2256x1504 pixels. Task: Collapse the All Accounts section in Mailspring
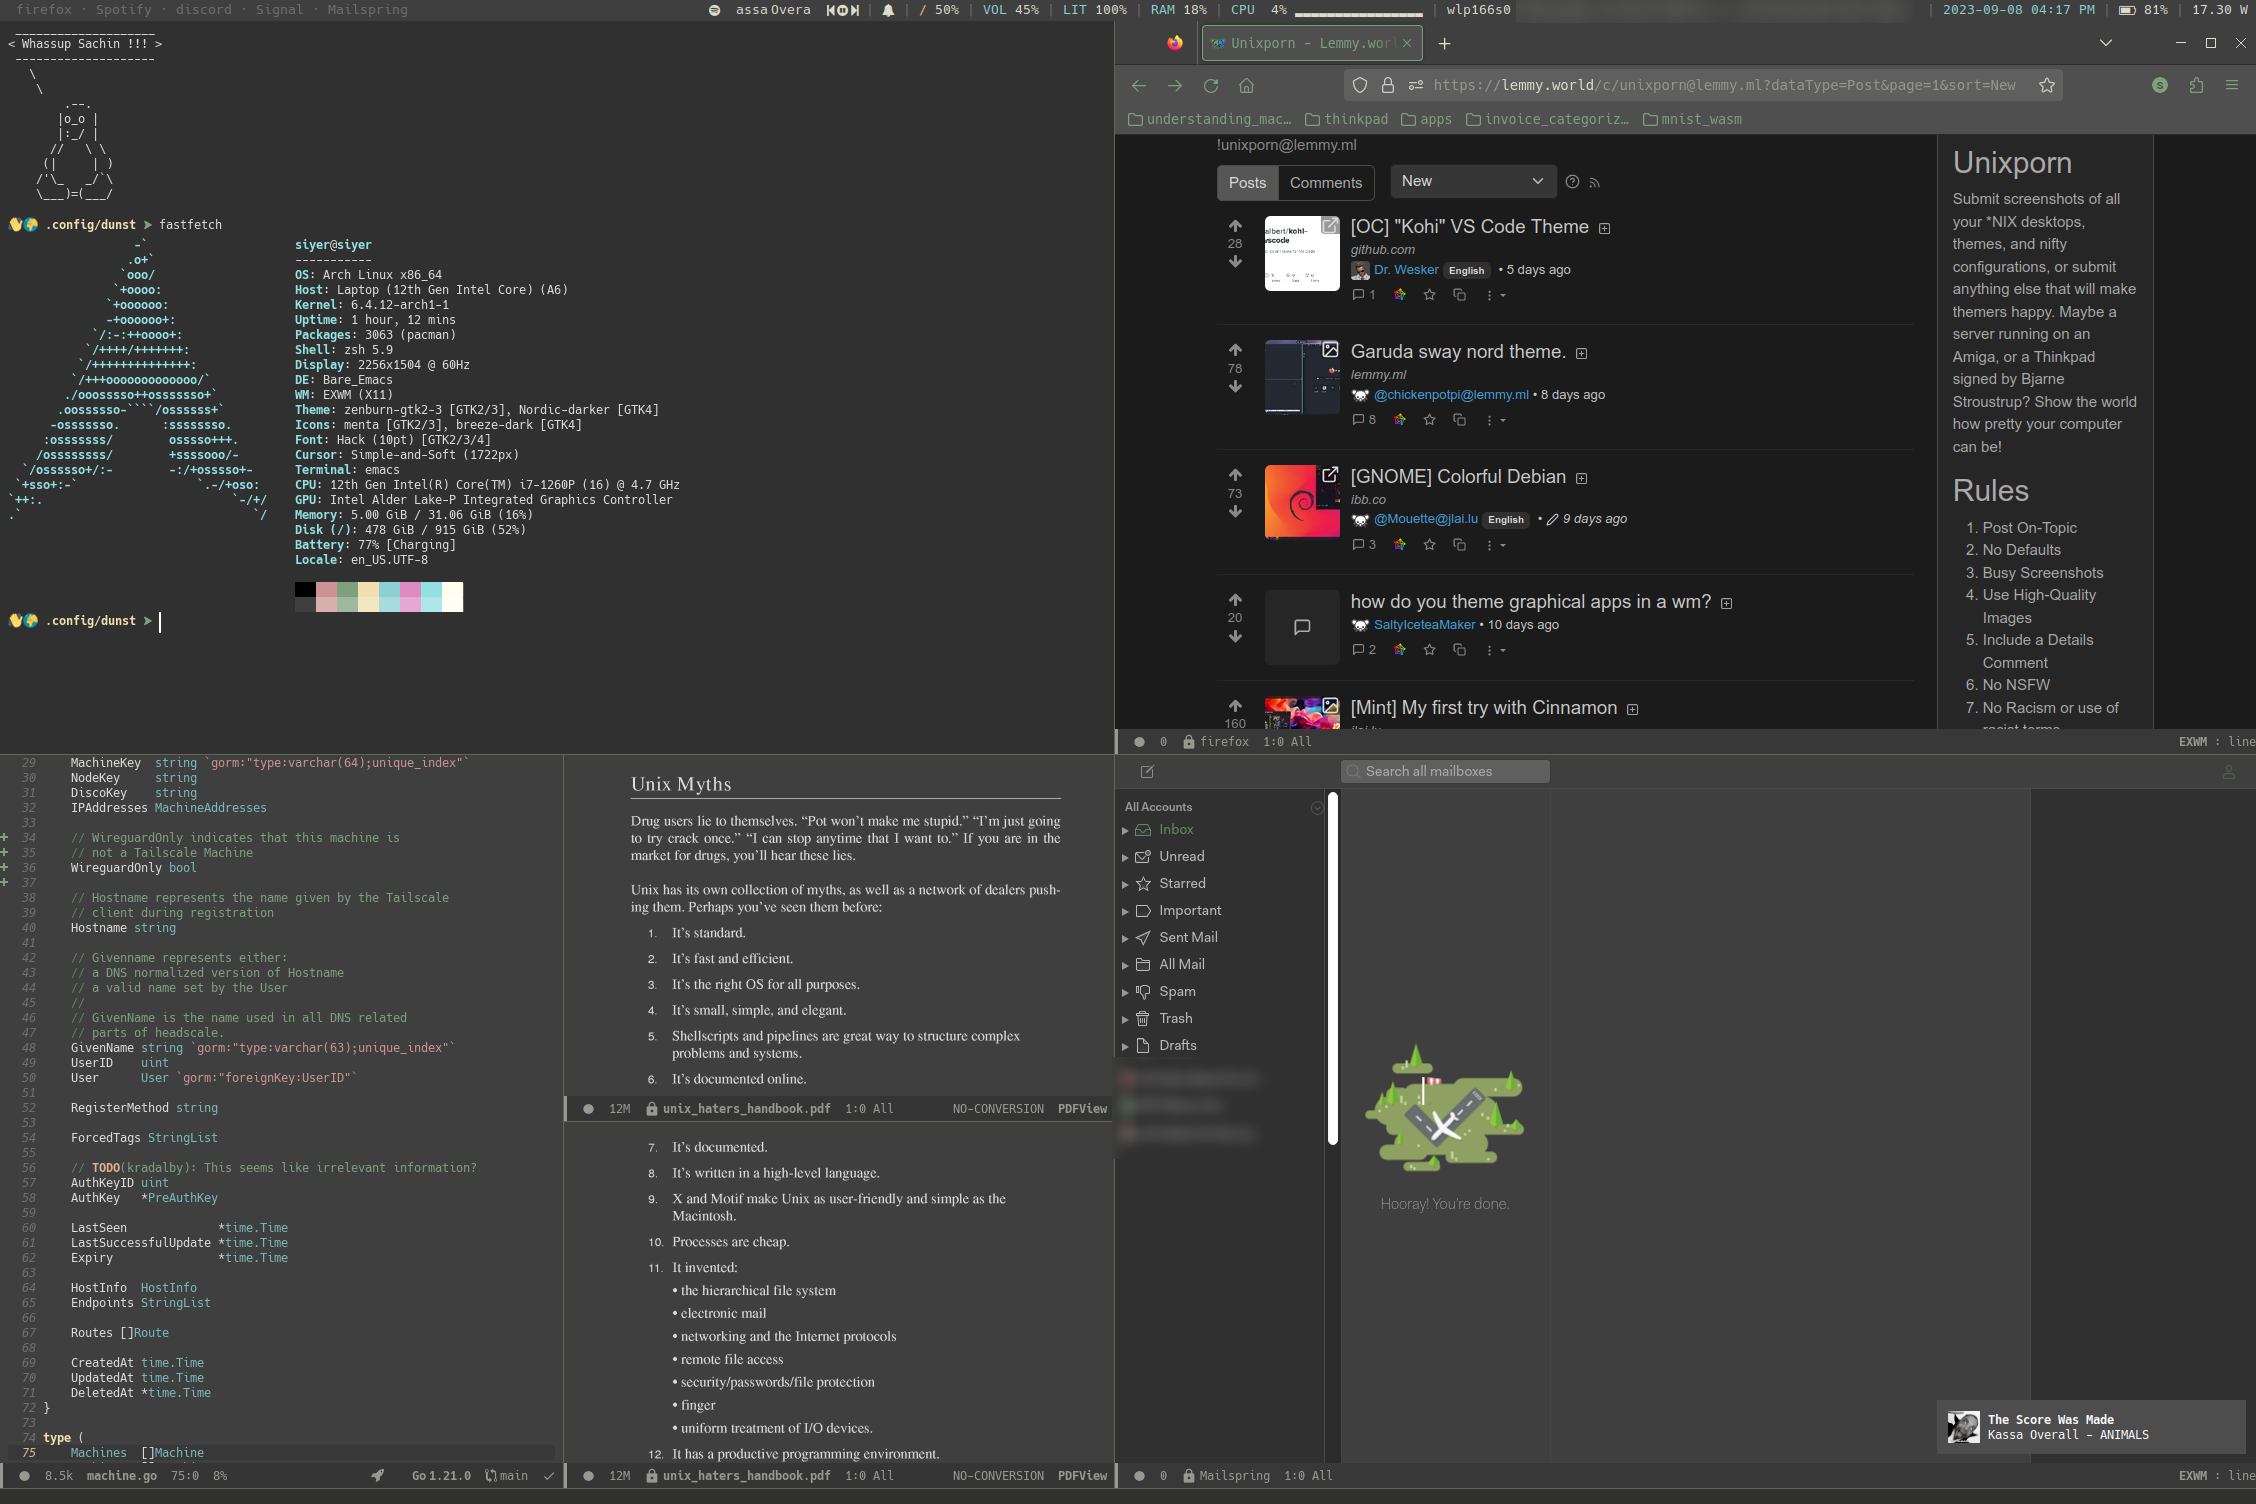pos(1316,807)
